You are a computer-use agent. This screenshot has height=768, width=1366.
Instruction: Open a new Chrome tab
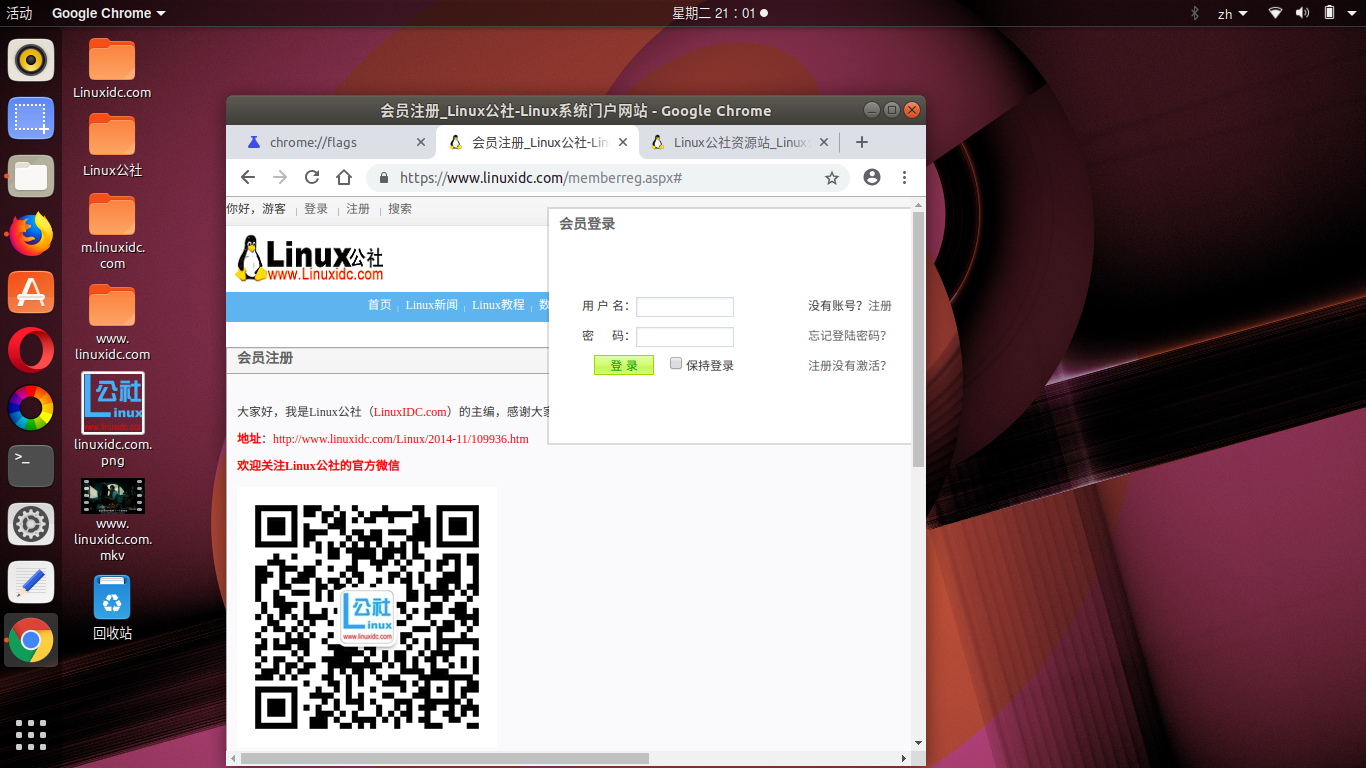click(x=862, y=142)
